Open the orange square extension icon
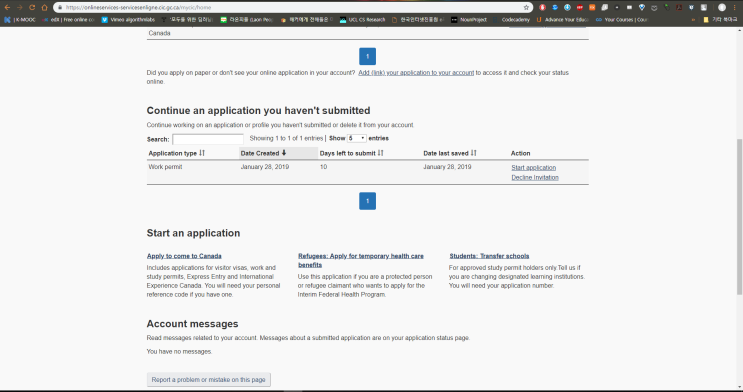The height and width of the screenshot is (392, 743). (592, 8)
